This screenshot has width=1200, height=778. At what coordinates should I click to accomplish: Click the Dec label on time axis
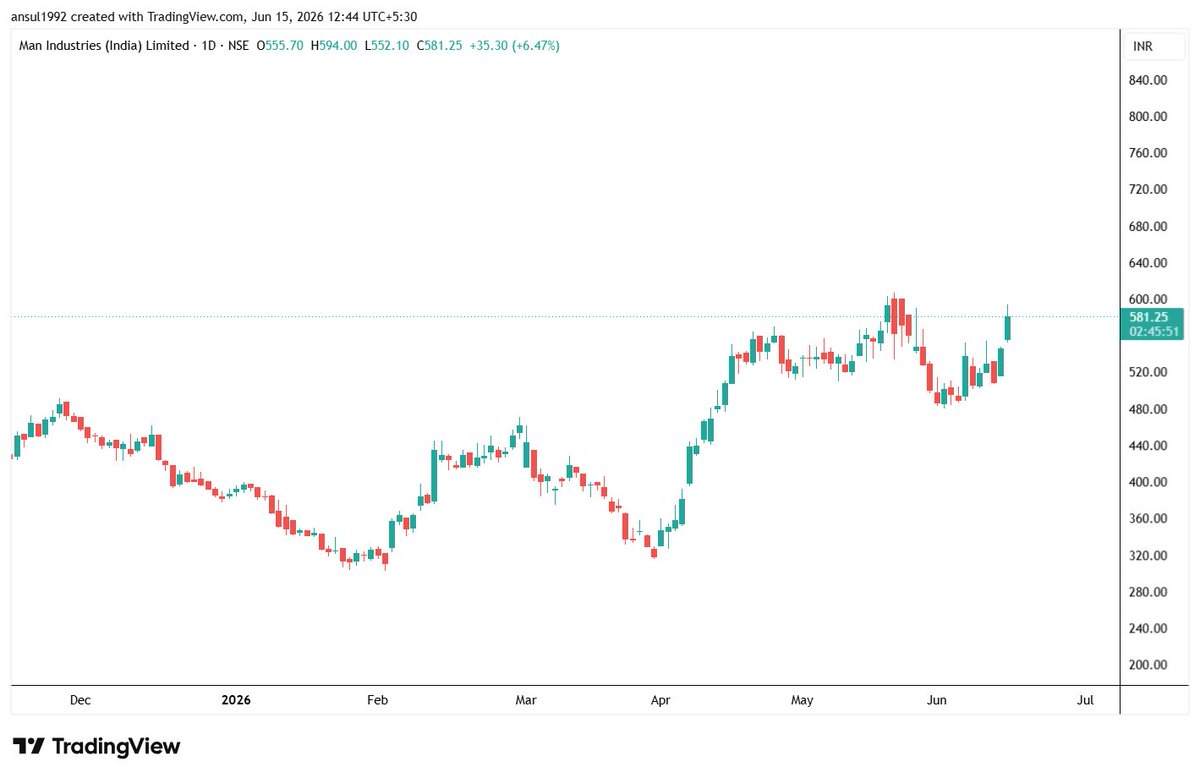pos(81,700)
